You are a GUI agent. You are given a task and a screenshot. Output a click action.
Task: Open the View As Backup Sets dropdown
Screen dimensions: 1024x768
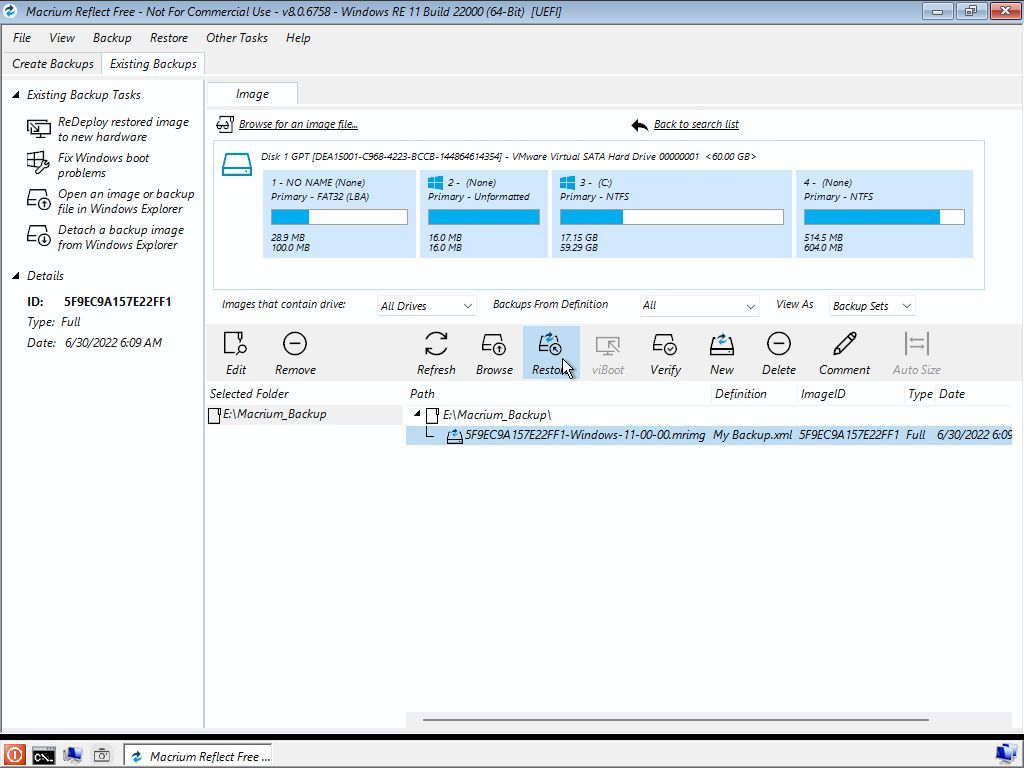(872, 306)
